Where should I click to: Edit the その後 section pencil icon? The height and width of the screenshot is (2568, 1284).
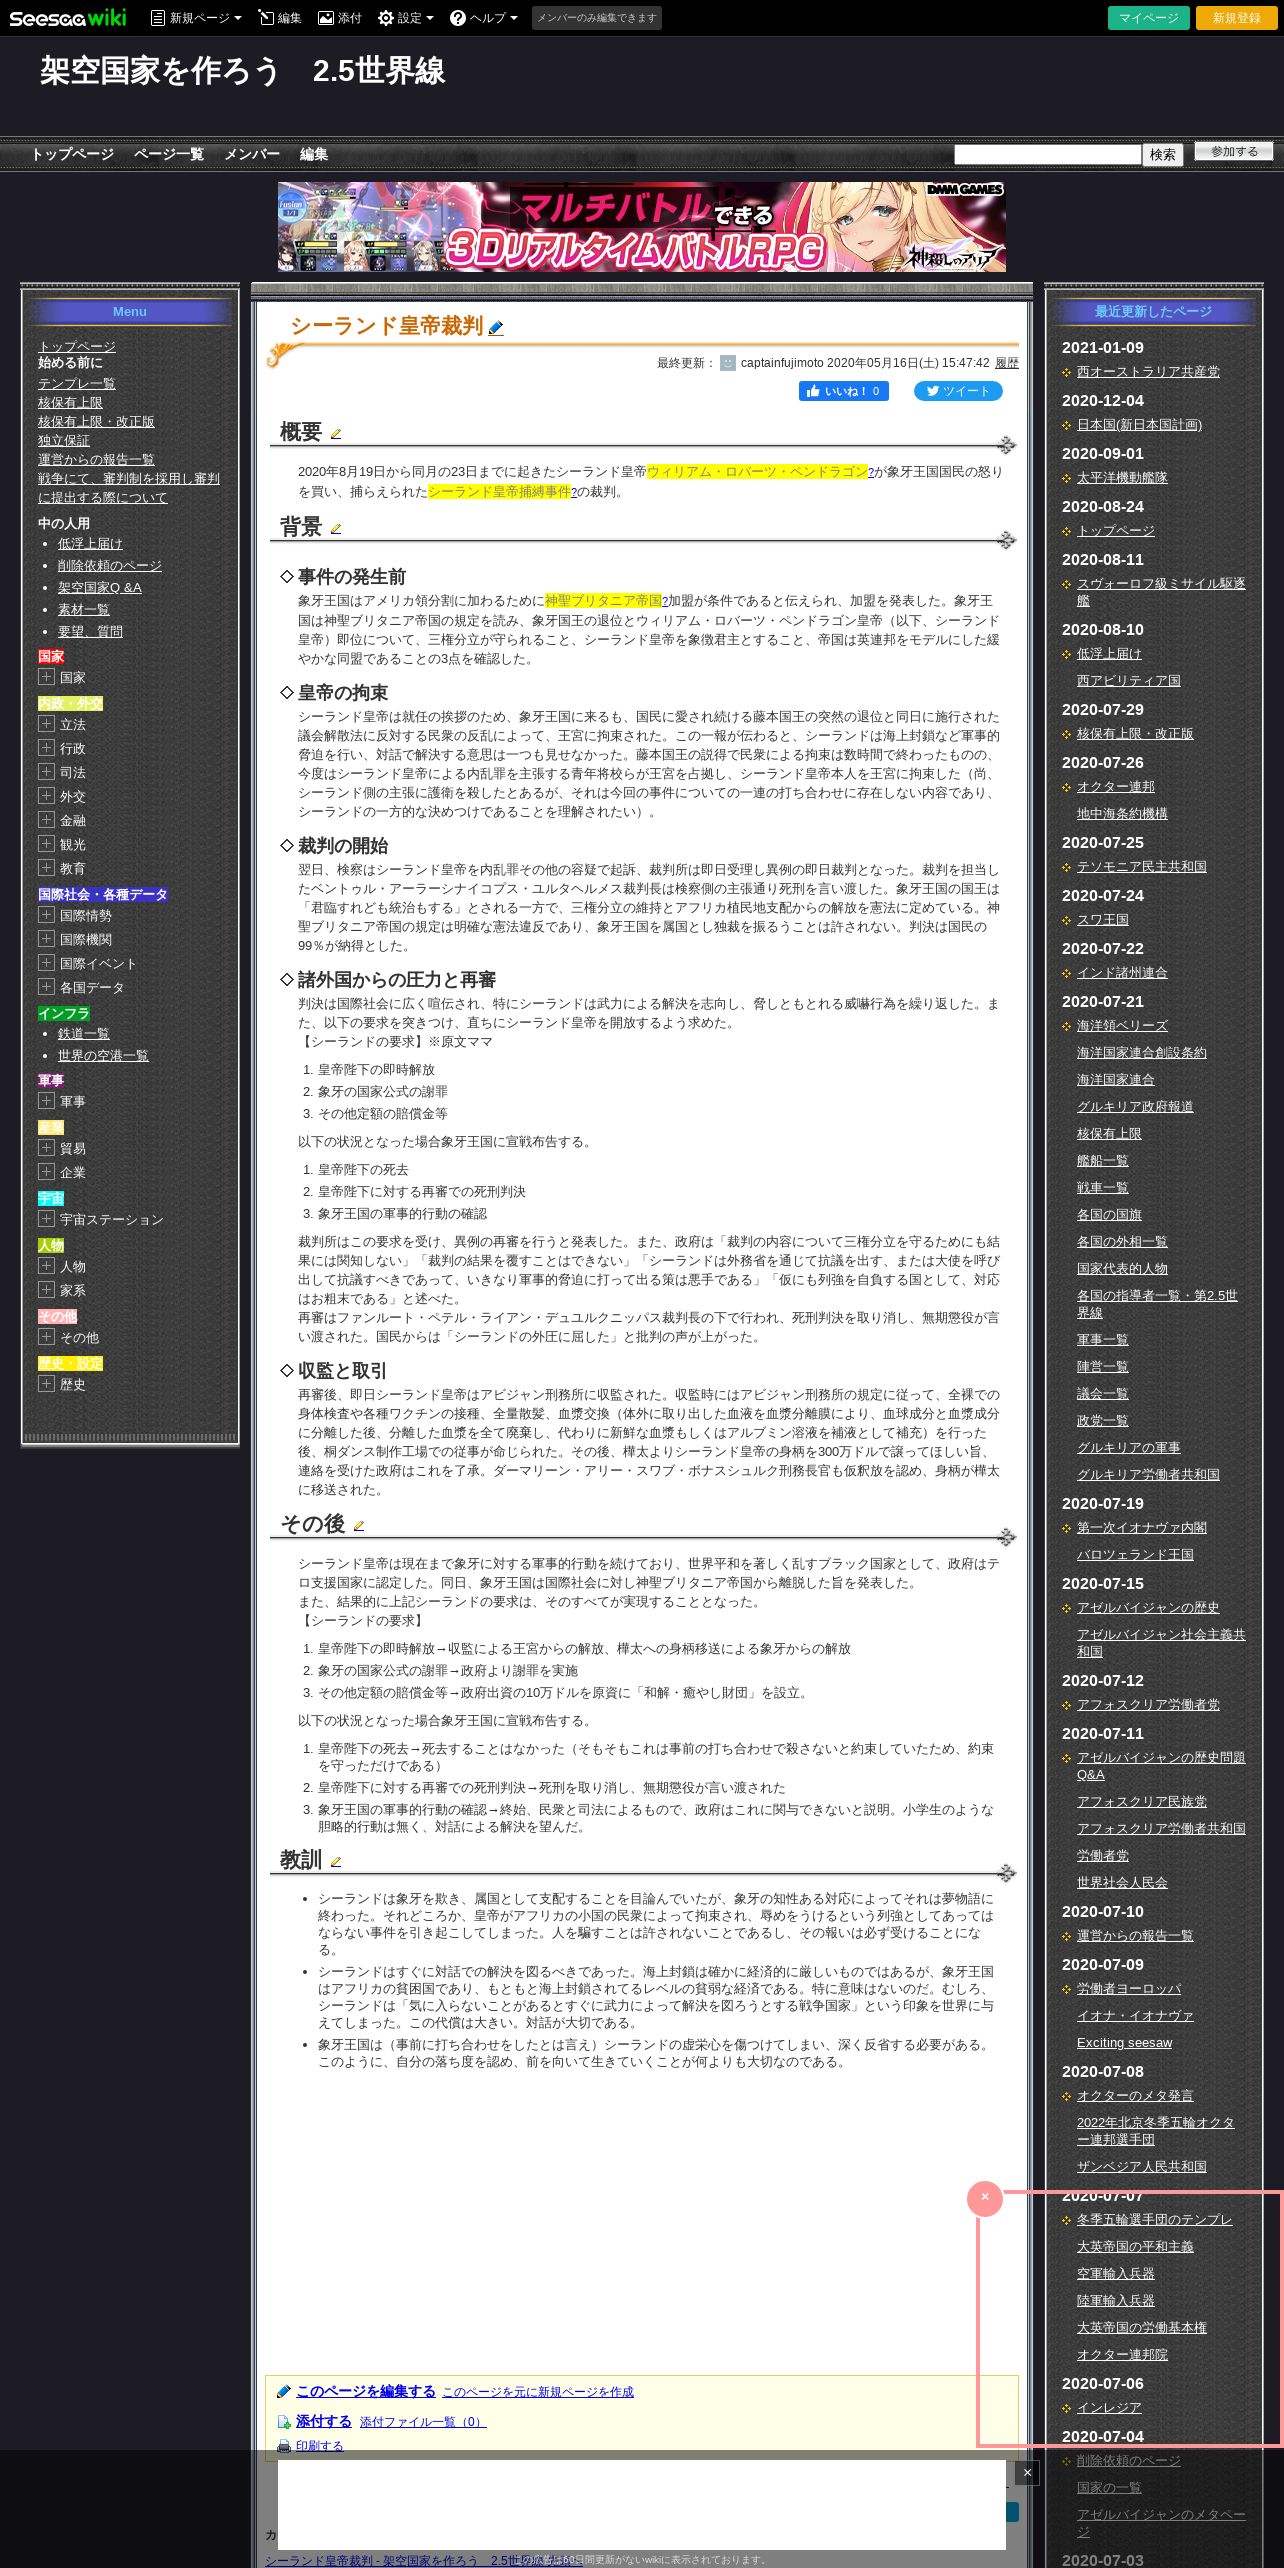coord(359,1526)
